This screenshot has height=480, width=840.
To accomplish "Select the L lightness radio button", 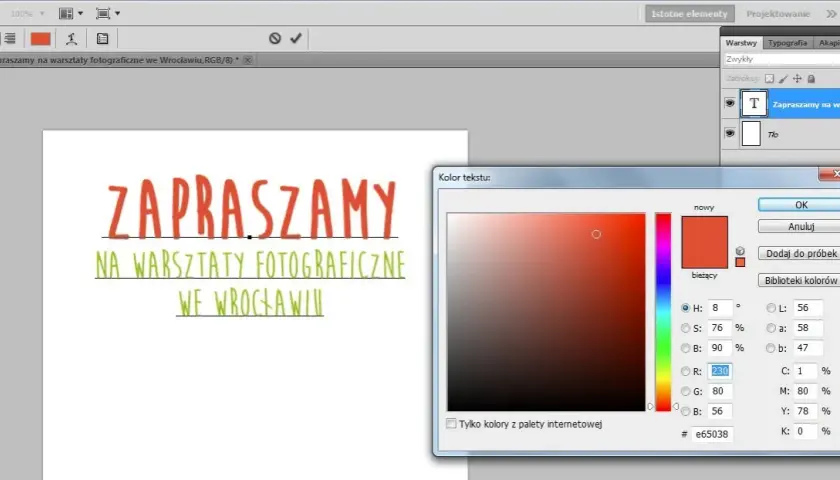I will tap(770, 308).
